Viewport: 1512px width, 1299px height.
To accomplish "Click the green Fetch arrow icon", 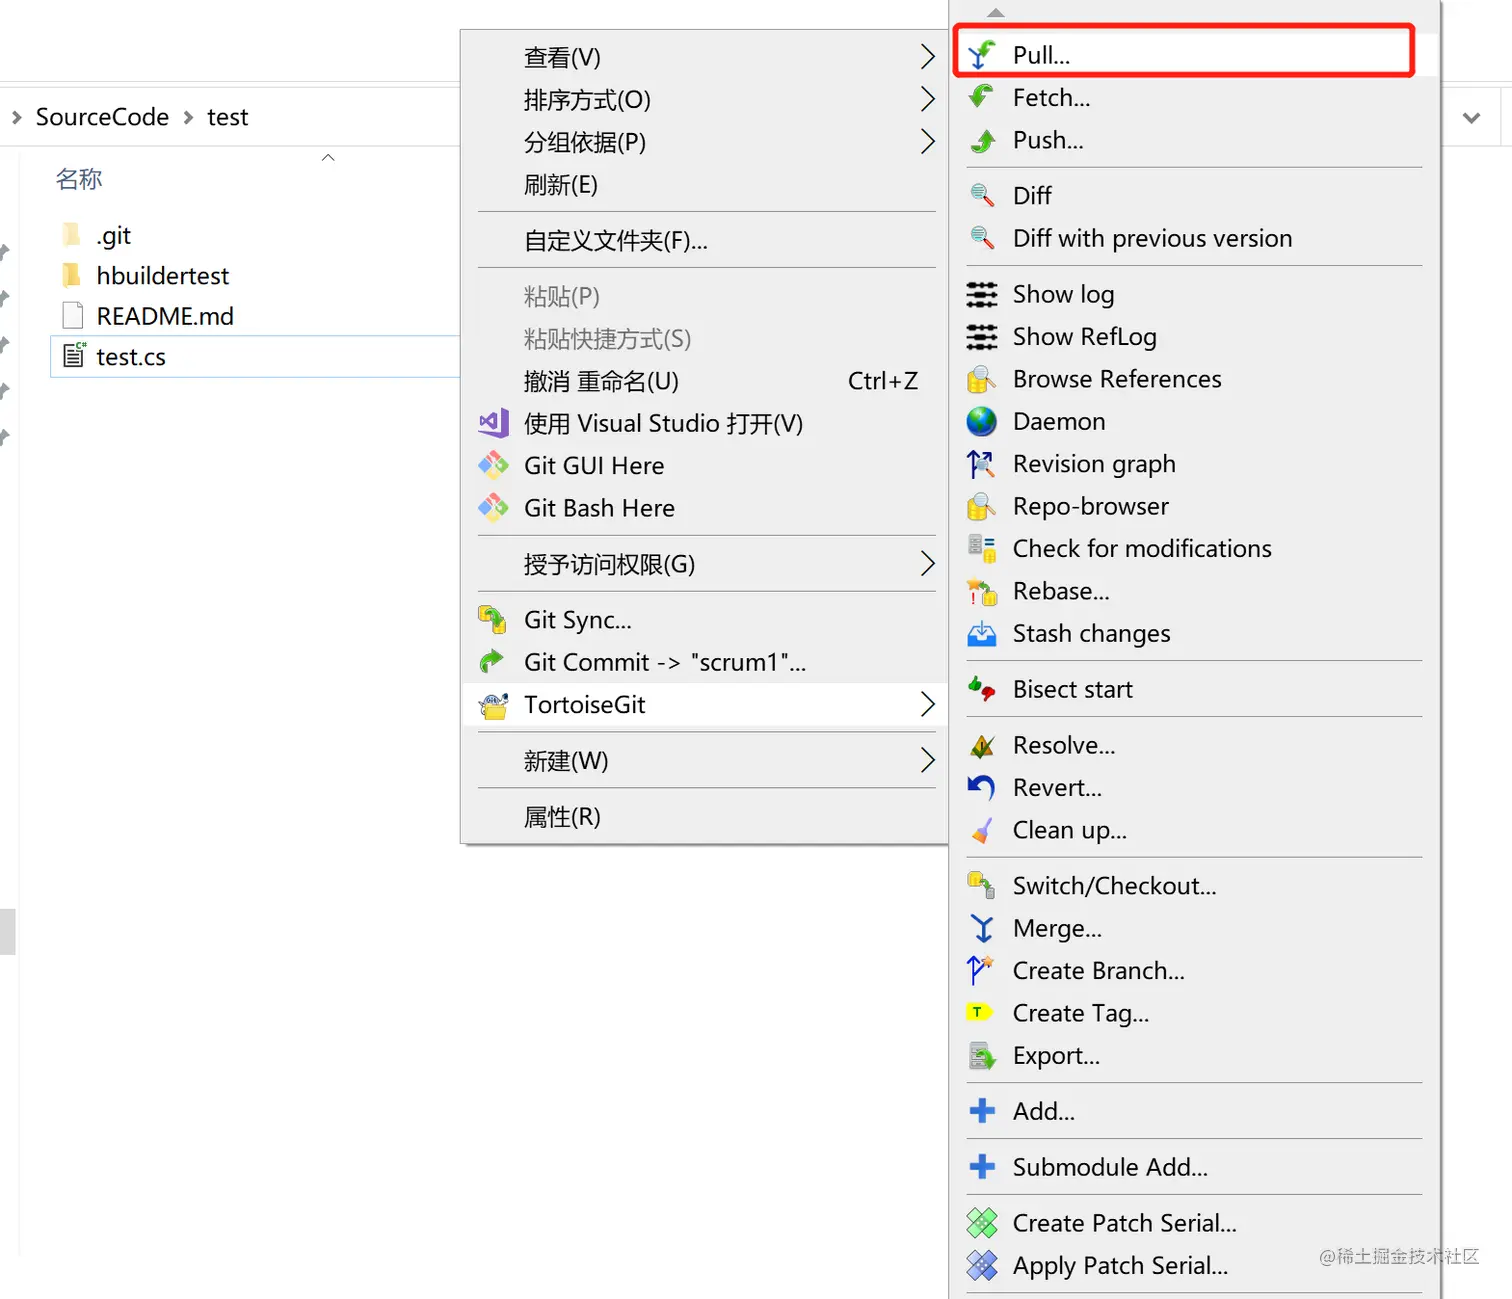I will [x=982, y=97].
